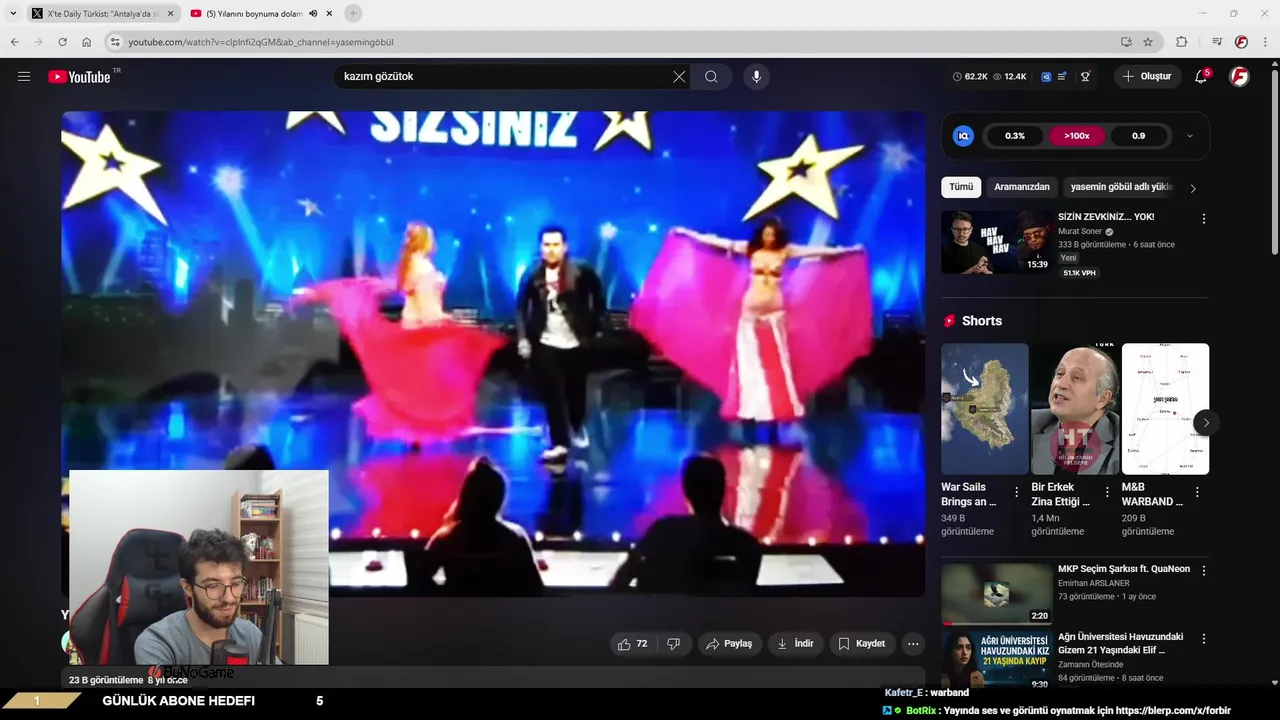This screenshot has width=1280, height=720.
Task: Select the Tümü filter chip
Action: (961, 187)
